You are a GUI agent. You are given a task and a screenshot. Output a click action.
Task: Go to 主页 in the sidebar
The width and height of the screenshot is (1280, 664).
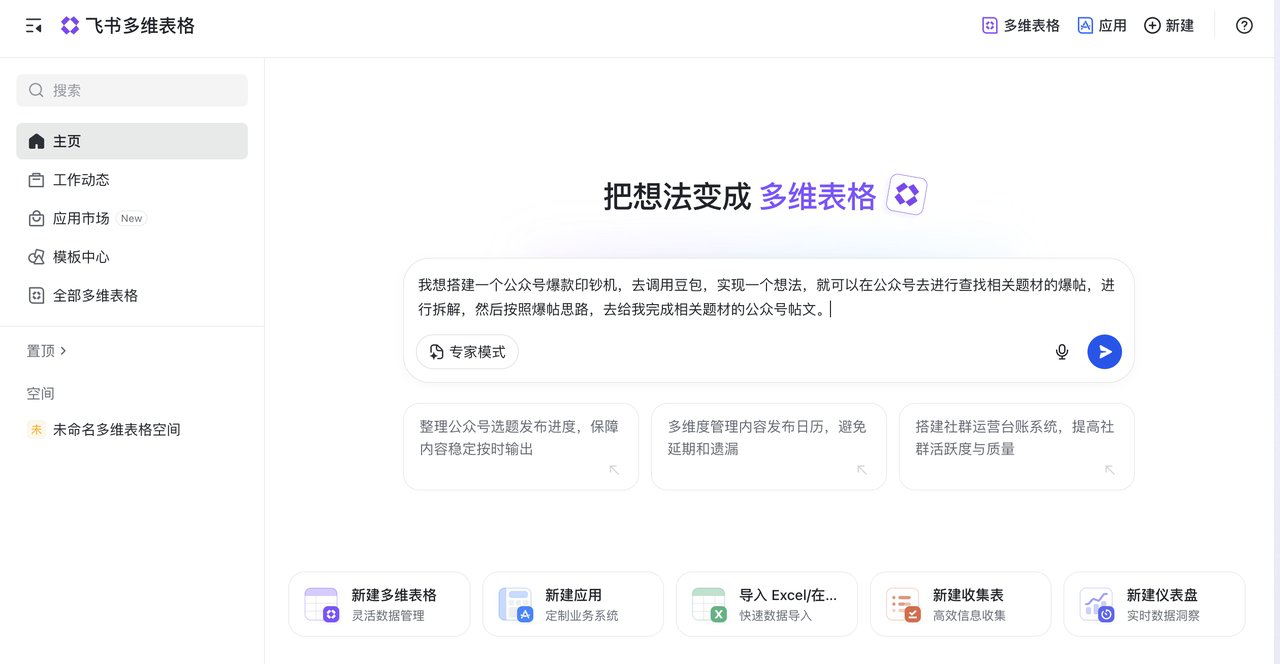(x=132, y=141)
